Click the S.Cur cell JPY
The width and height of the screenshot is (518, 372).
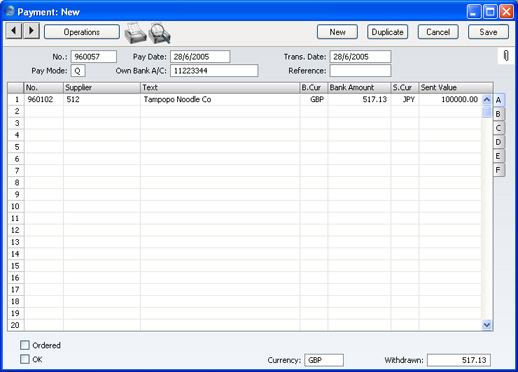point(405,99)
